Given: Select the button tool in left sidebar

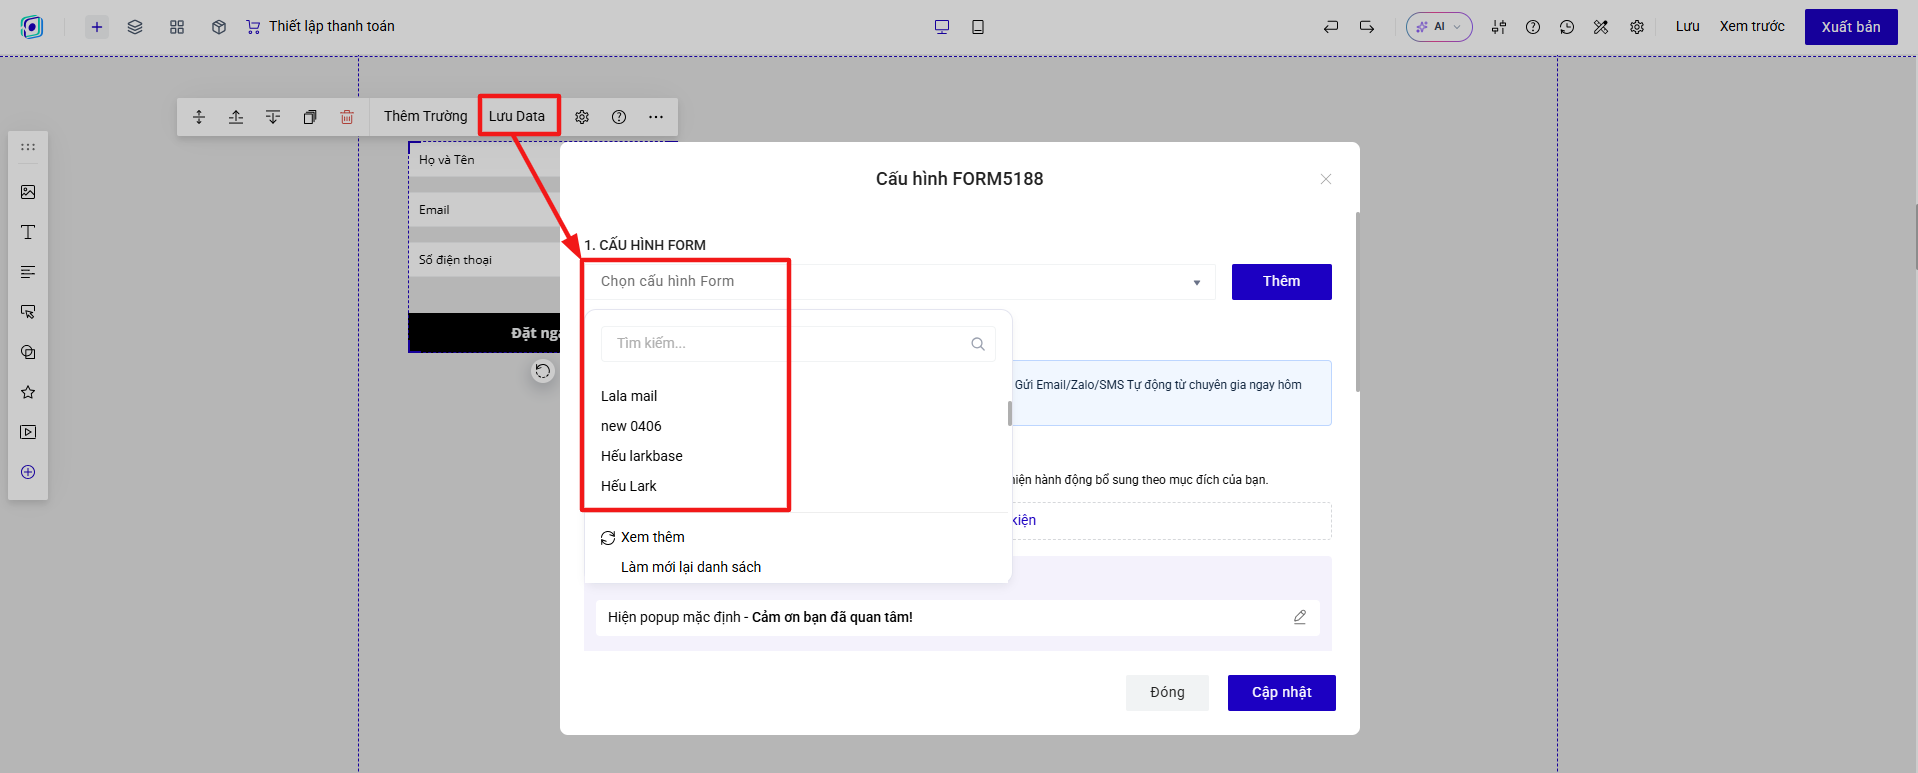Looking at the screenshot, I should [x=28, y=312].
